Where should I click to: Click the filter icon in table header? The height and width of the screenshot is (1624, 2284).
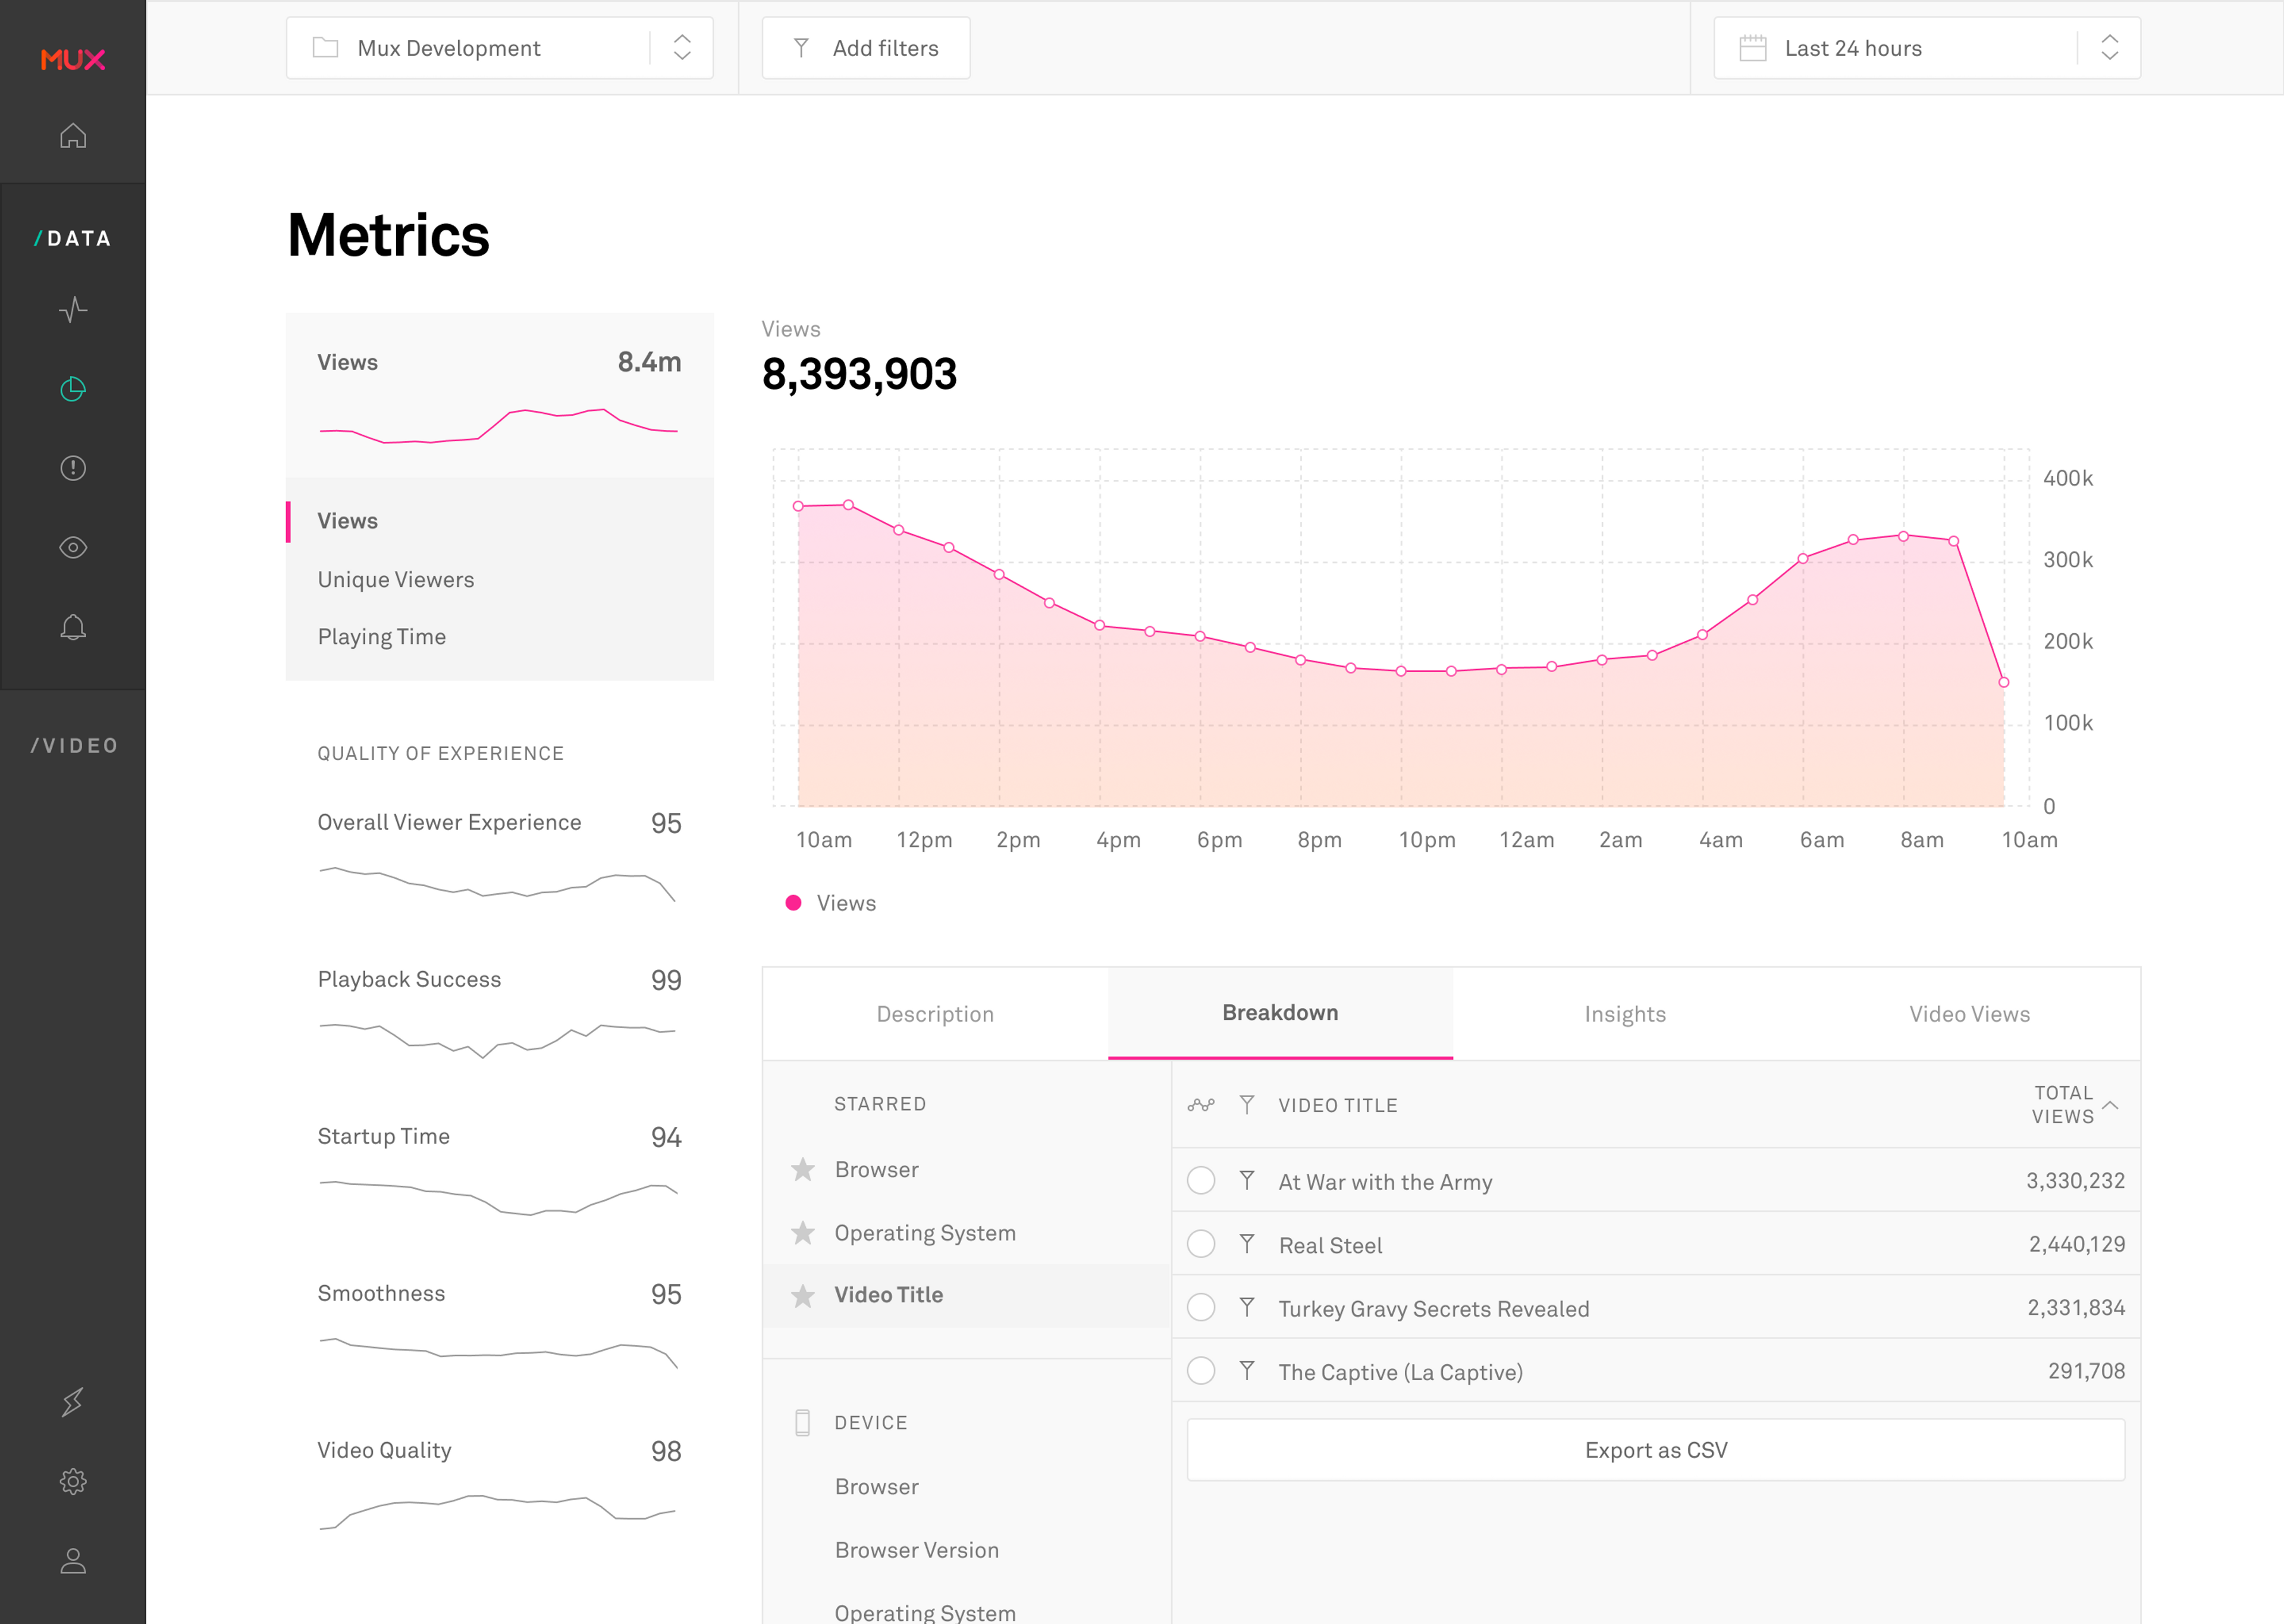1247,1105
